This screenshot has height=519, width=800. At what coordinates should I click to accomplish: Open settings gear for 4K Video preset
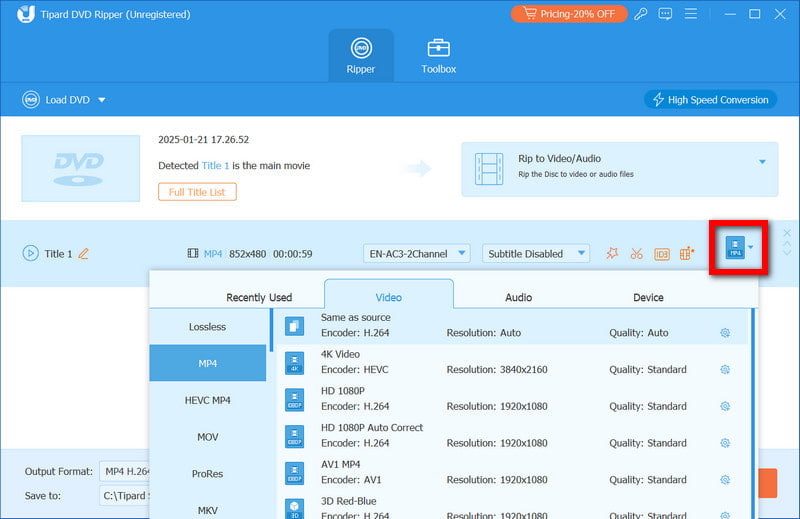point(725,370)
